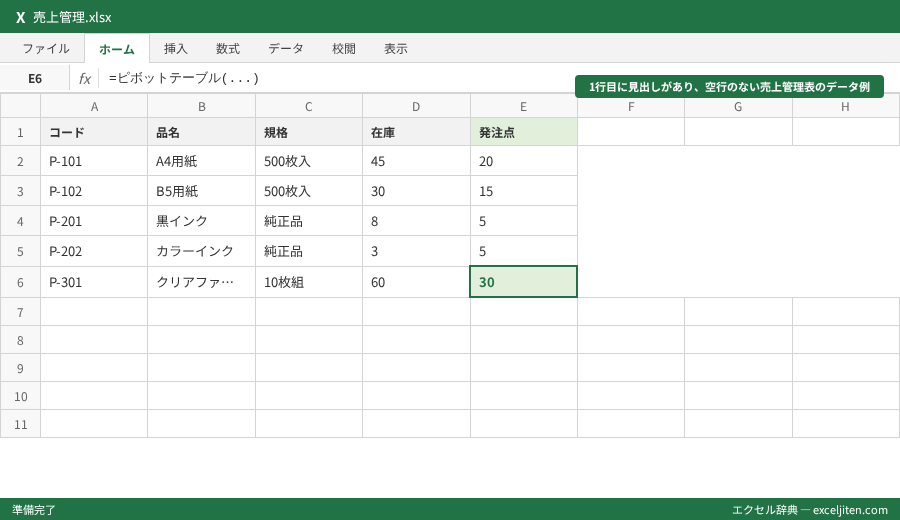Select stock cell with value 8

point(416,220)
